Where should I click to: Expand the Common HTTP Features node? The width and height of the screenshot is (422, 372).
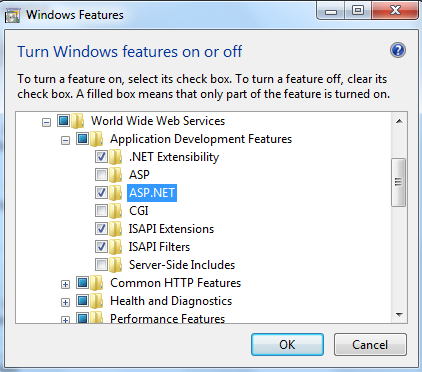point(65,285)
